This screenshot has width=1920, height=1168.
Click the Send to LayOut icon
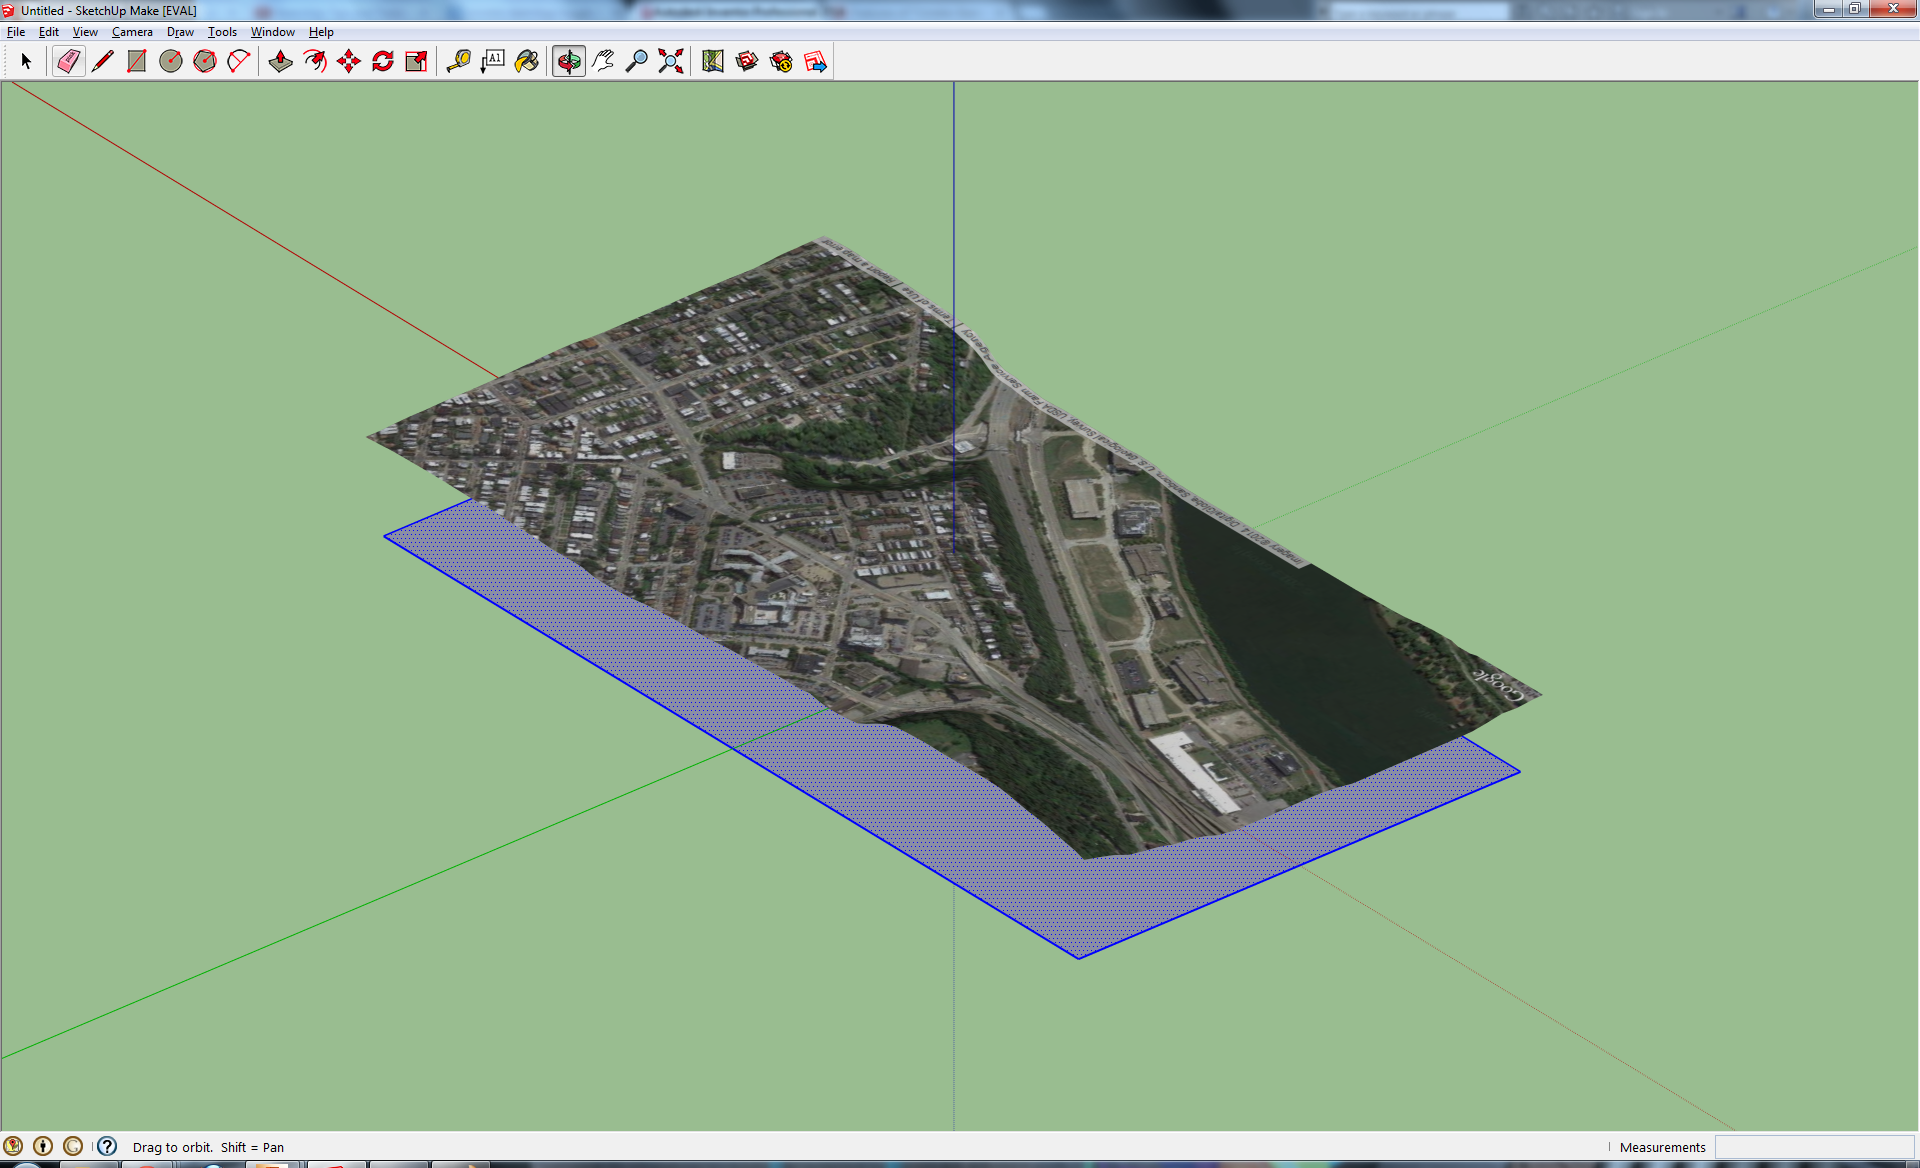click(815, 61)
